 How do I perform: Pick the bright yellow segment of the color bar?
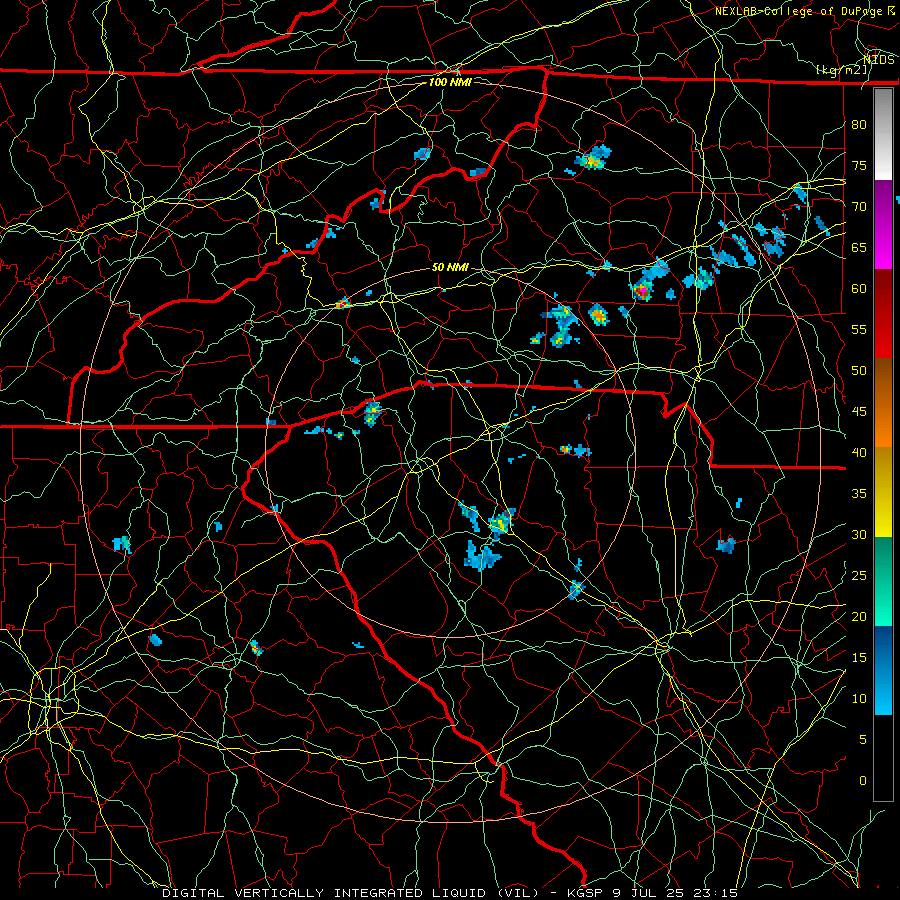click(883, 515)
